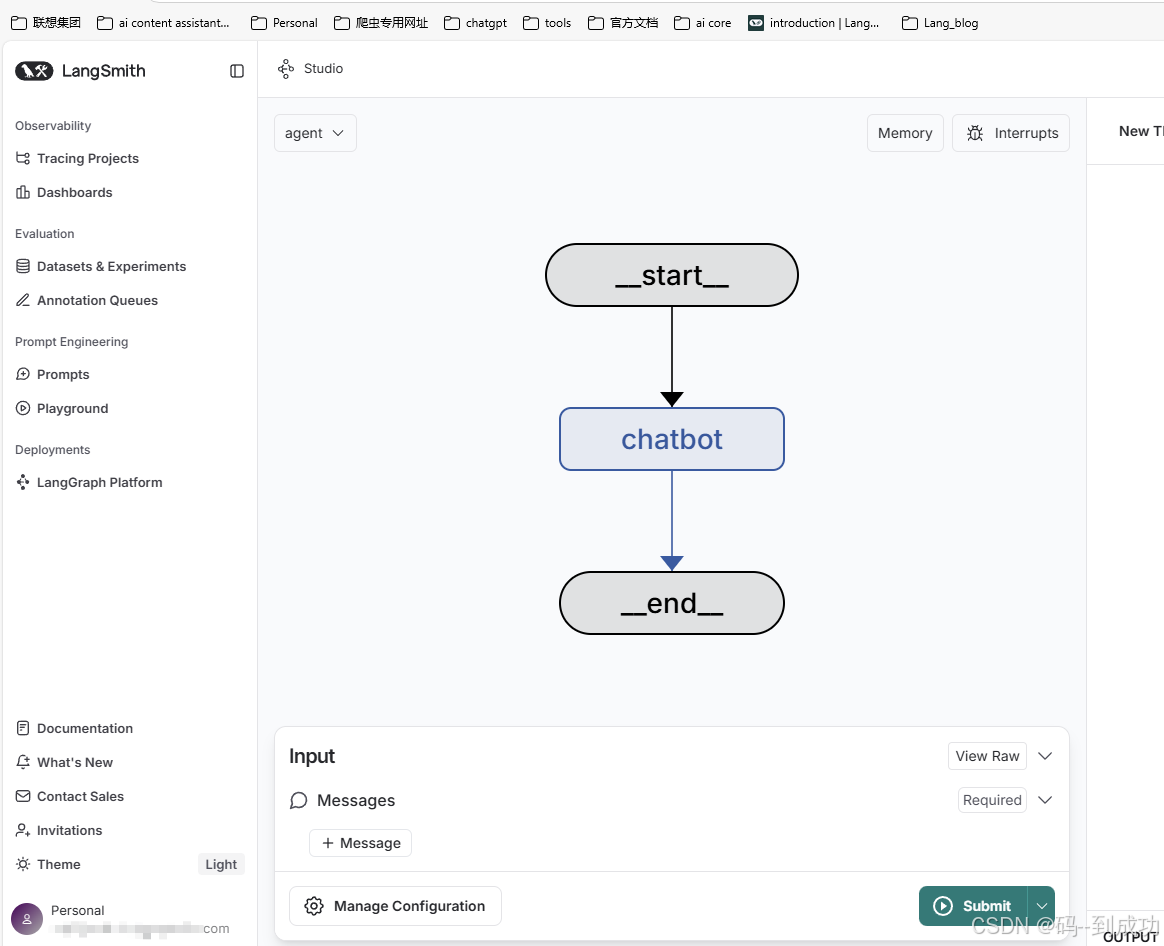
Task: Open Tracing Projects page
Action: tap(88, 158)
